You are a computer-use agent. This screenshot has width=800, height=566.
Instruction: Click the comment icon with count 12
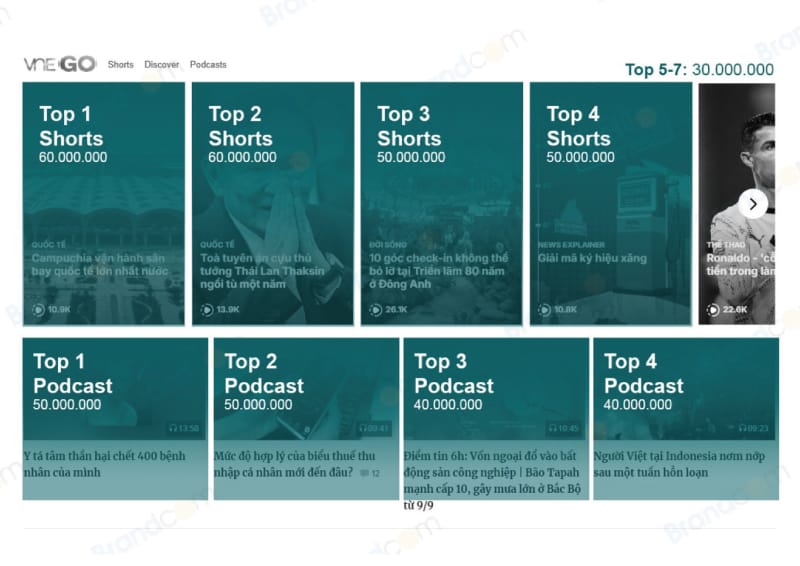tap(369, 472)
